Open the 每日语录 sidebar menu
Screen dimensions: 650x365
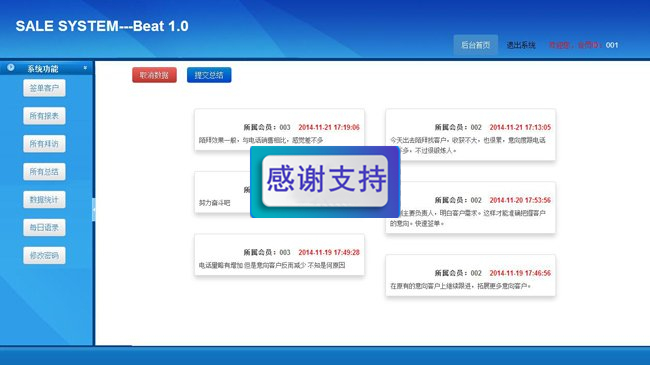click(44, 227)
